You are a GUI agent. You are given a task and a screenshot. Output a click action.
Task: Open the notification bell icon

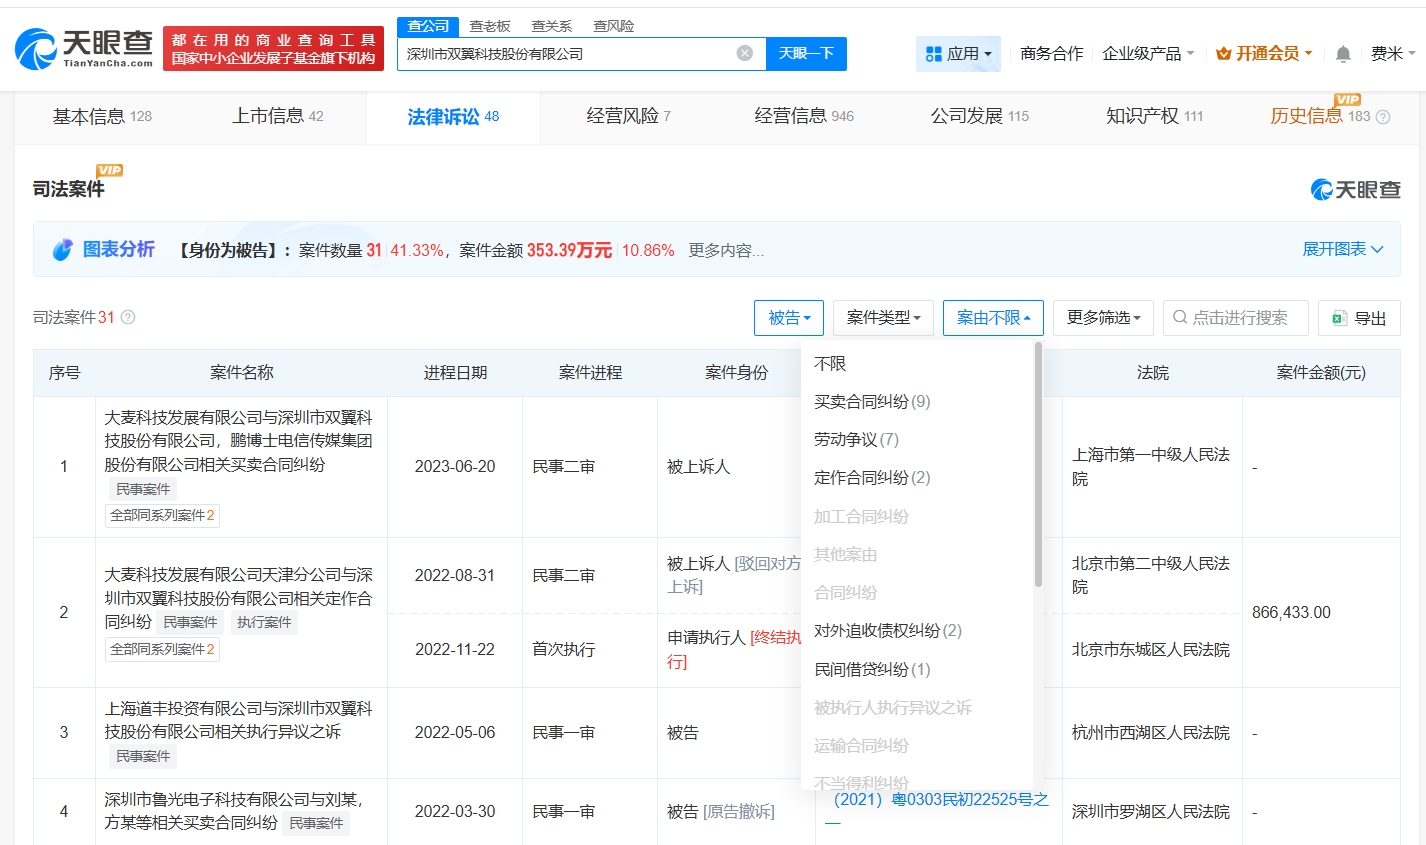click(x=1342, y=54)
